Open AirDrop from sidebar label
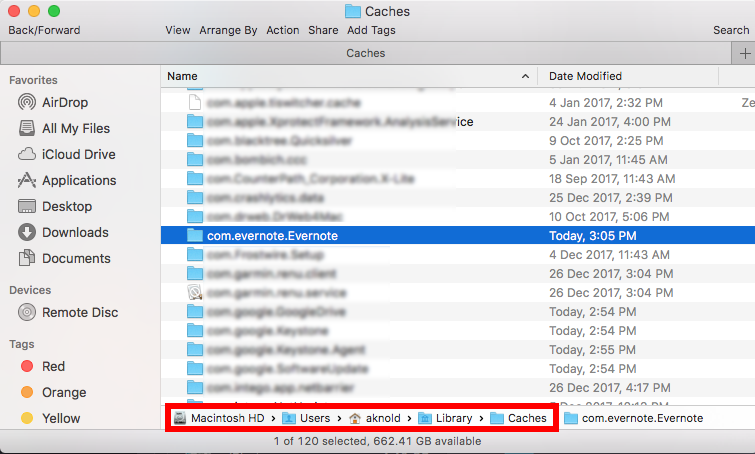 point(65,102)
